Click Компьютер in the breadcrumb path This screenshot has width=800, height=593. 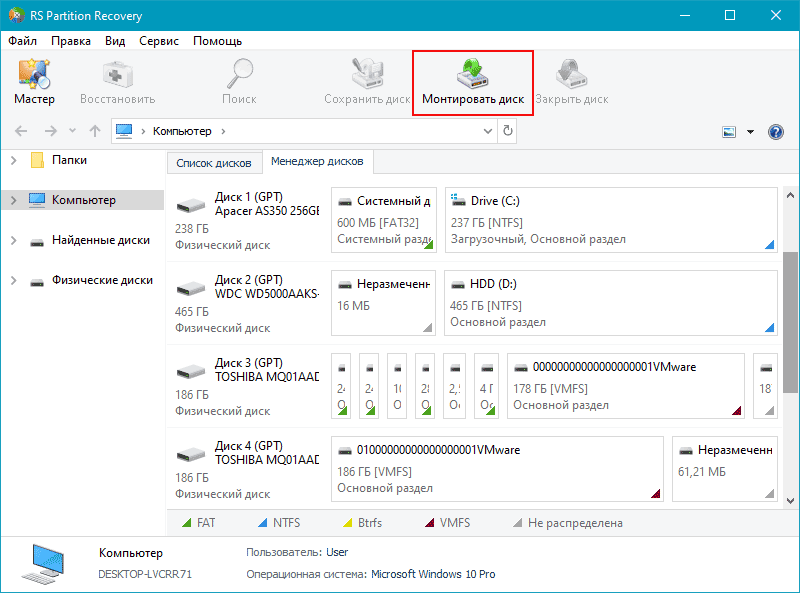tap(182, 131)
